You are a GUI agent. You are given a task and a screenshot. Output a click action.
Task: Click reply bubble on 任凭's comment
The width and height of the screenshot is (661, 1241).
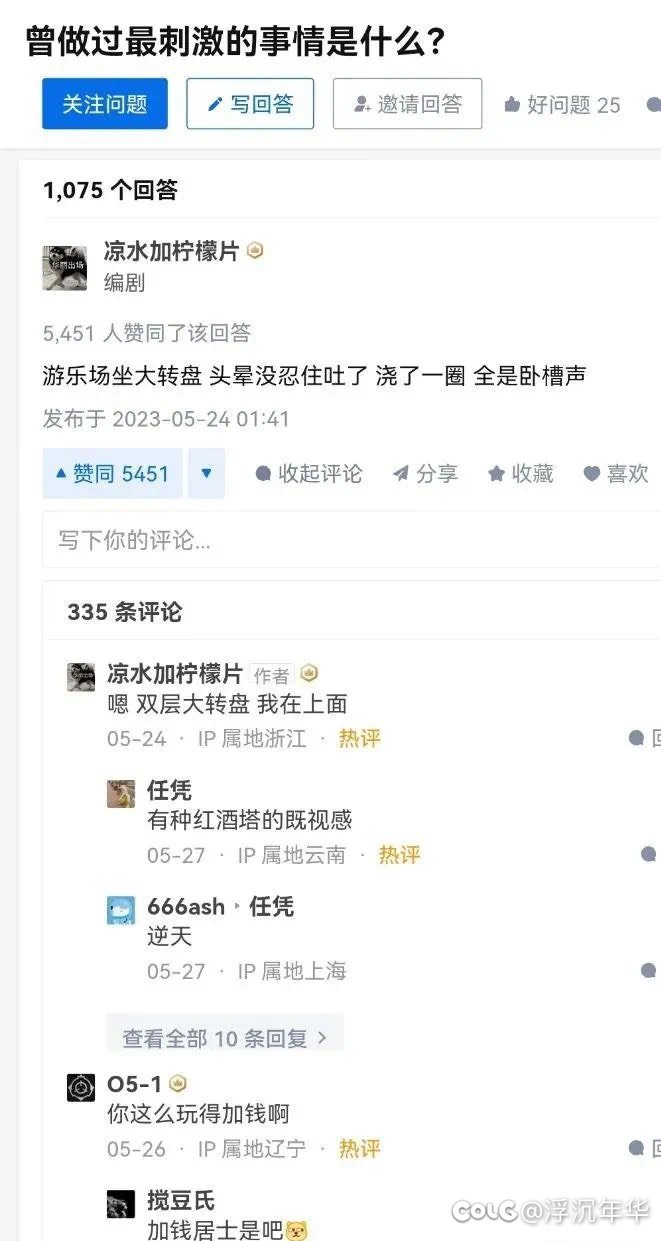click(x=649, y=855)
